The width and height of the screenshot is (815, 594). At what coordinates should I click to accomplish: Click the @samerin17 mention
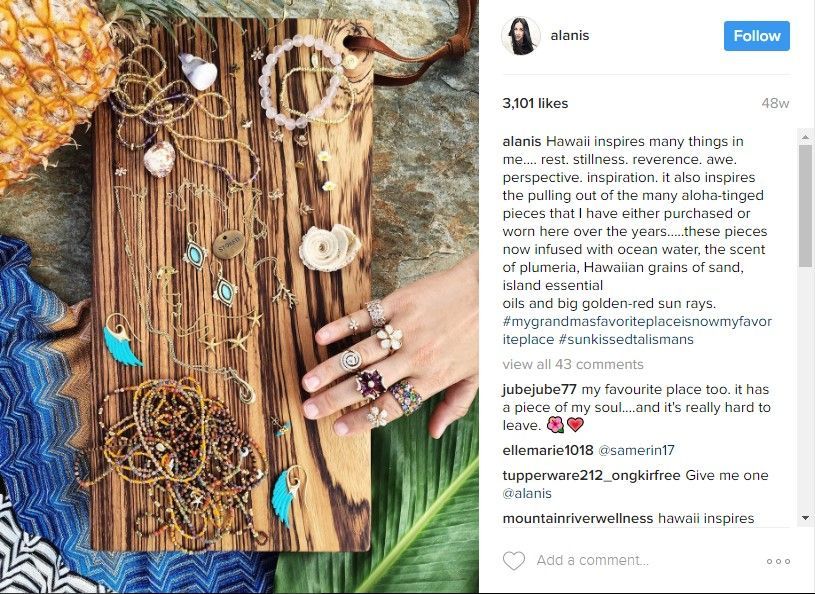pos(636,450)
